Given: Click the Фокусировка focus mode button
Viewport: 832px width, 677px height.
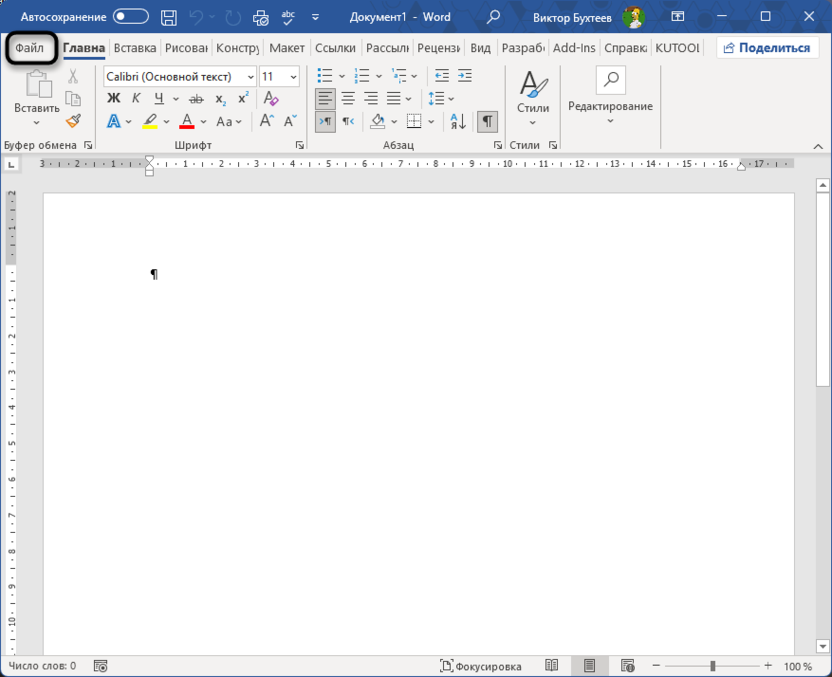Looking at the screenshot, I should point(482,666).
